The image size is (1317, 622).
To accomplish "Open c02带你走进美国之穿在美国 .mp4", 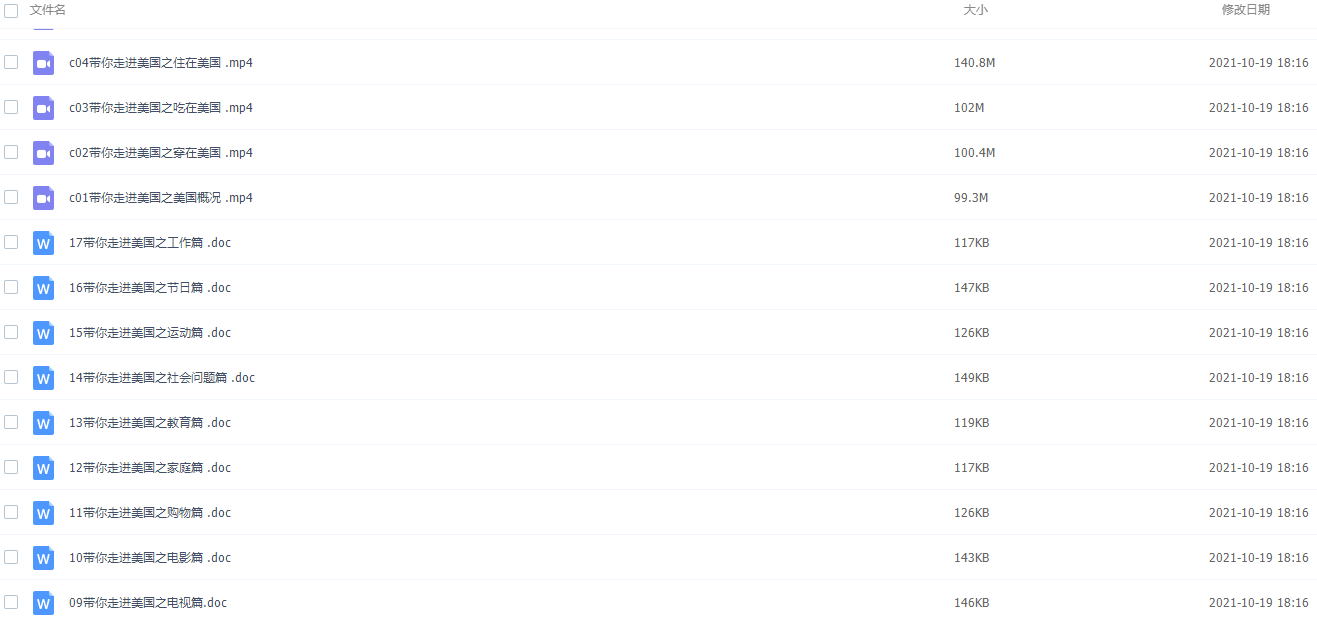I will coord(161,153).
